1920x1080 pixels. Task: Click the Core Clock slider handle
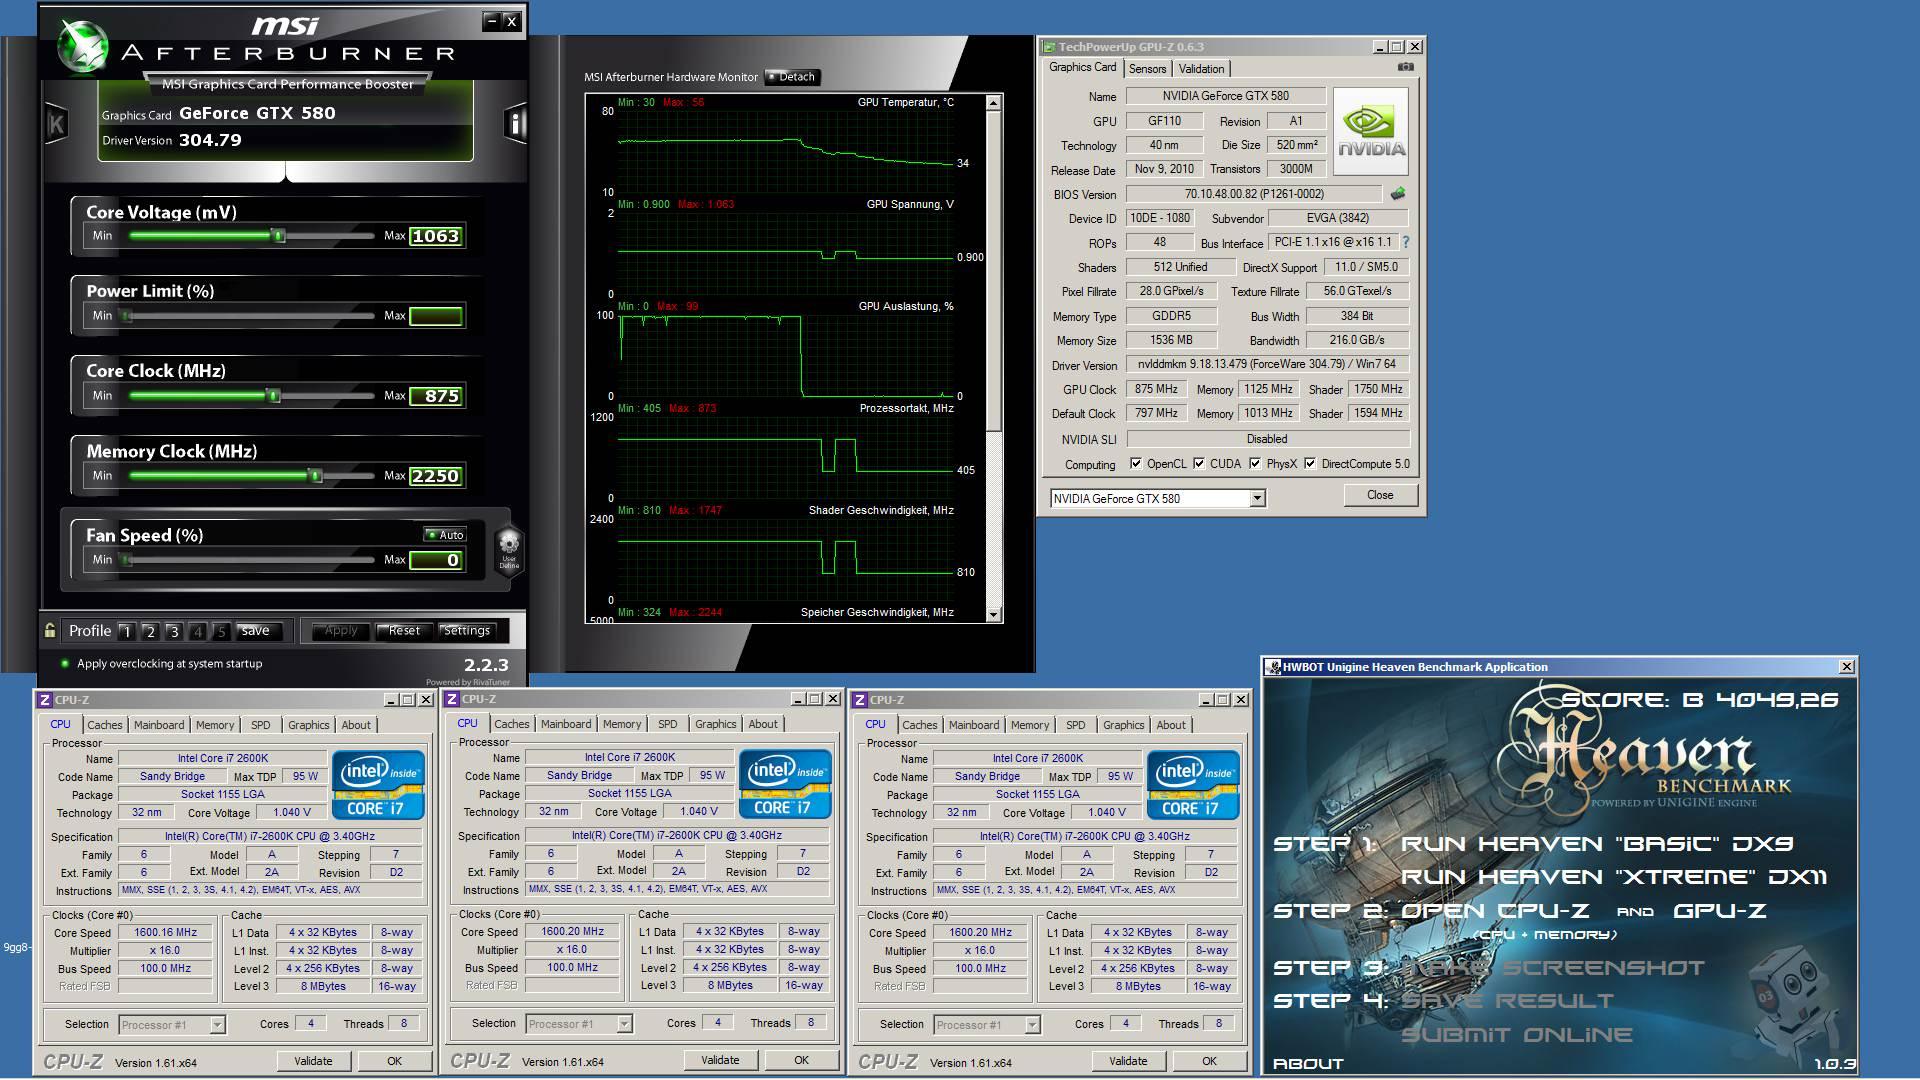coord(273,396)
